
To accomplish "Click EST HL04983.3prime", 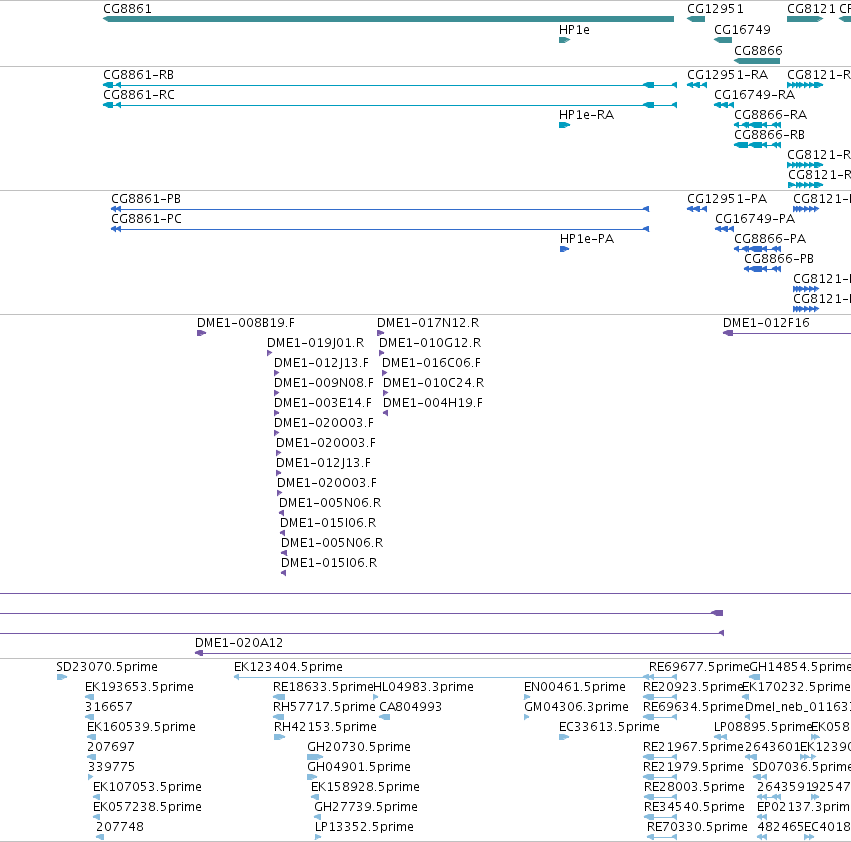I will click(x=376, y=697).
